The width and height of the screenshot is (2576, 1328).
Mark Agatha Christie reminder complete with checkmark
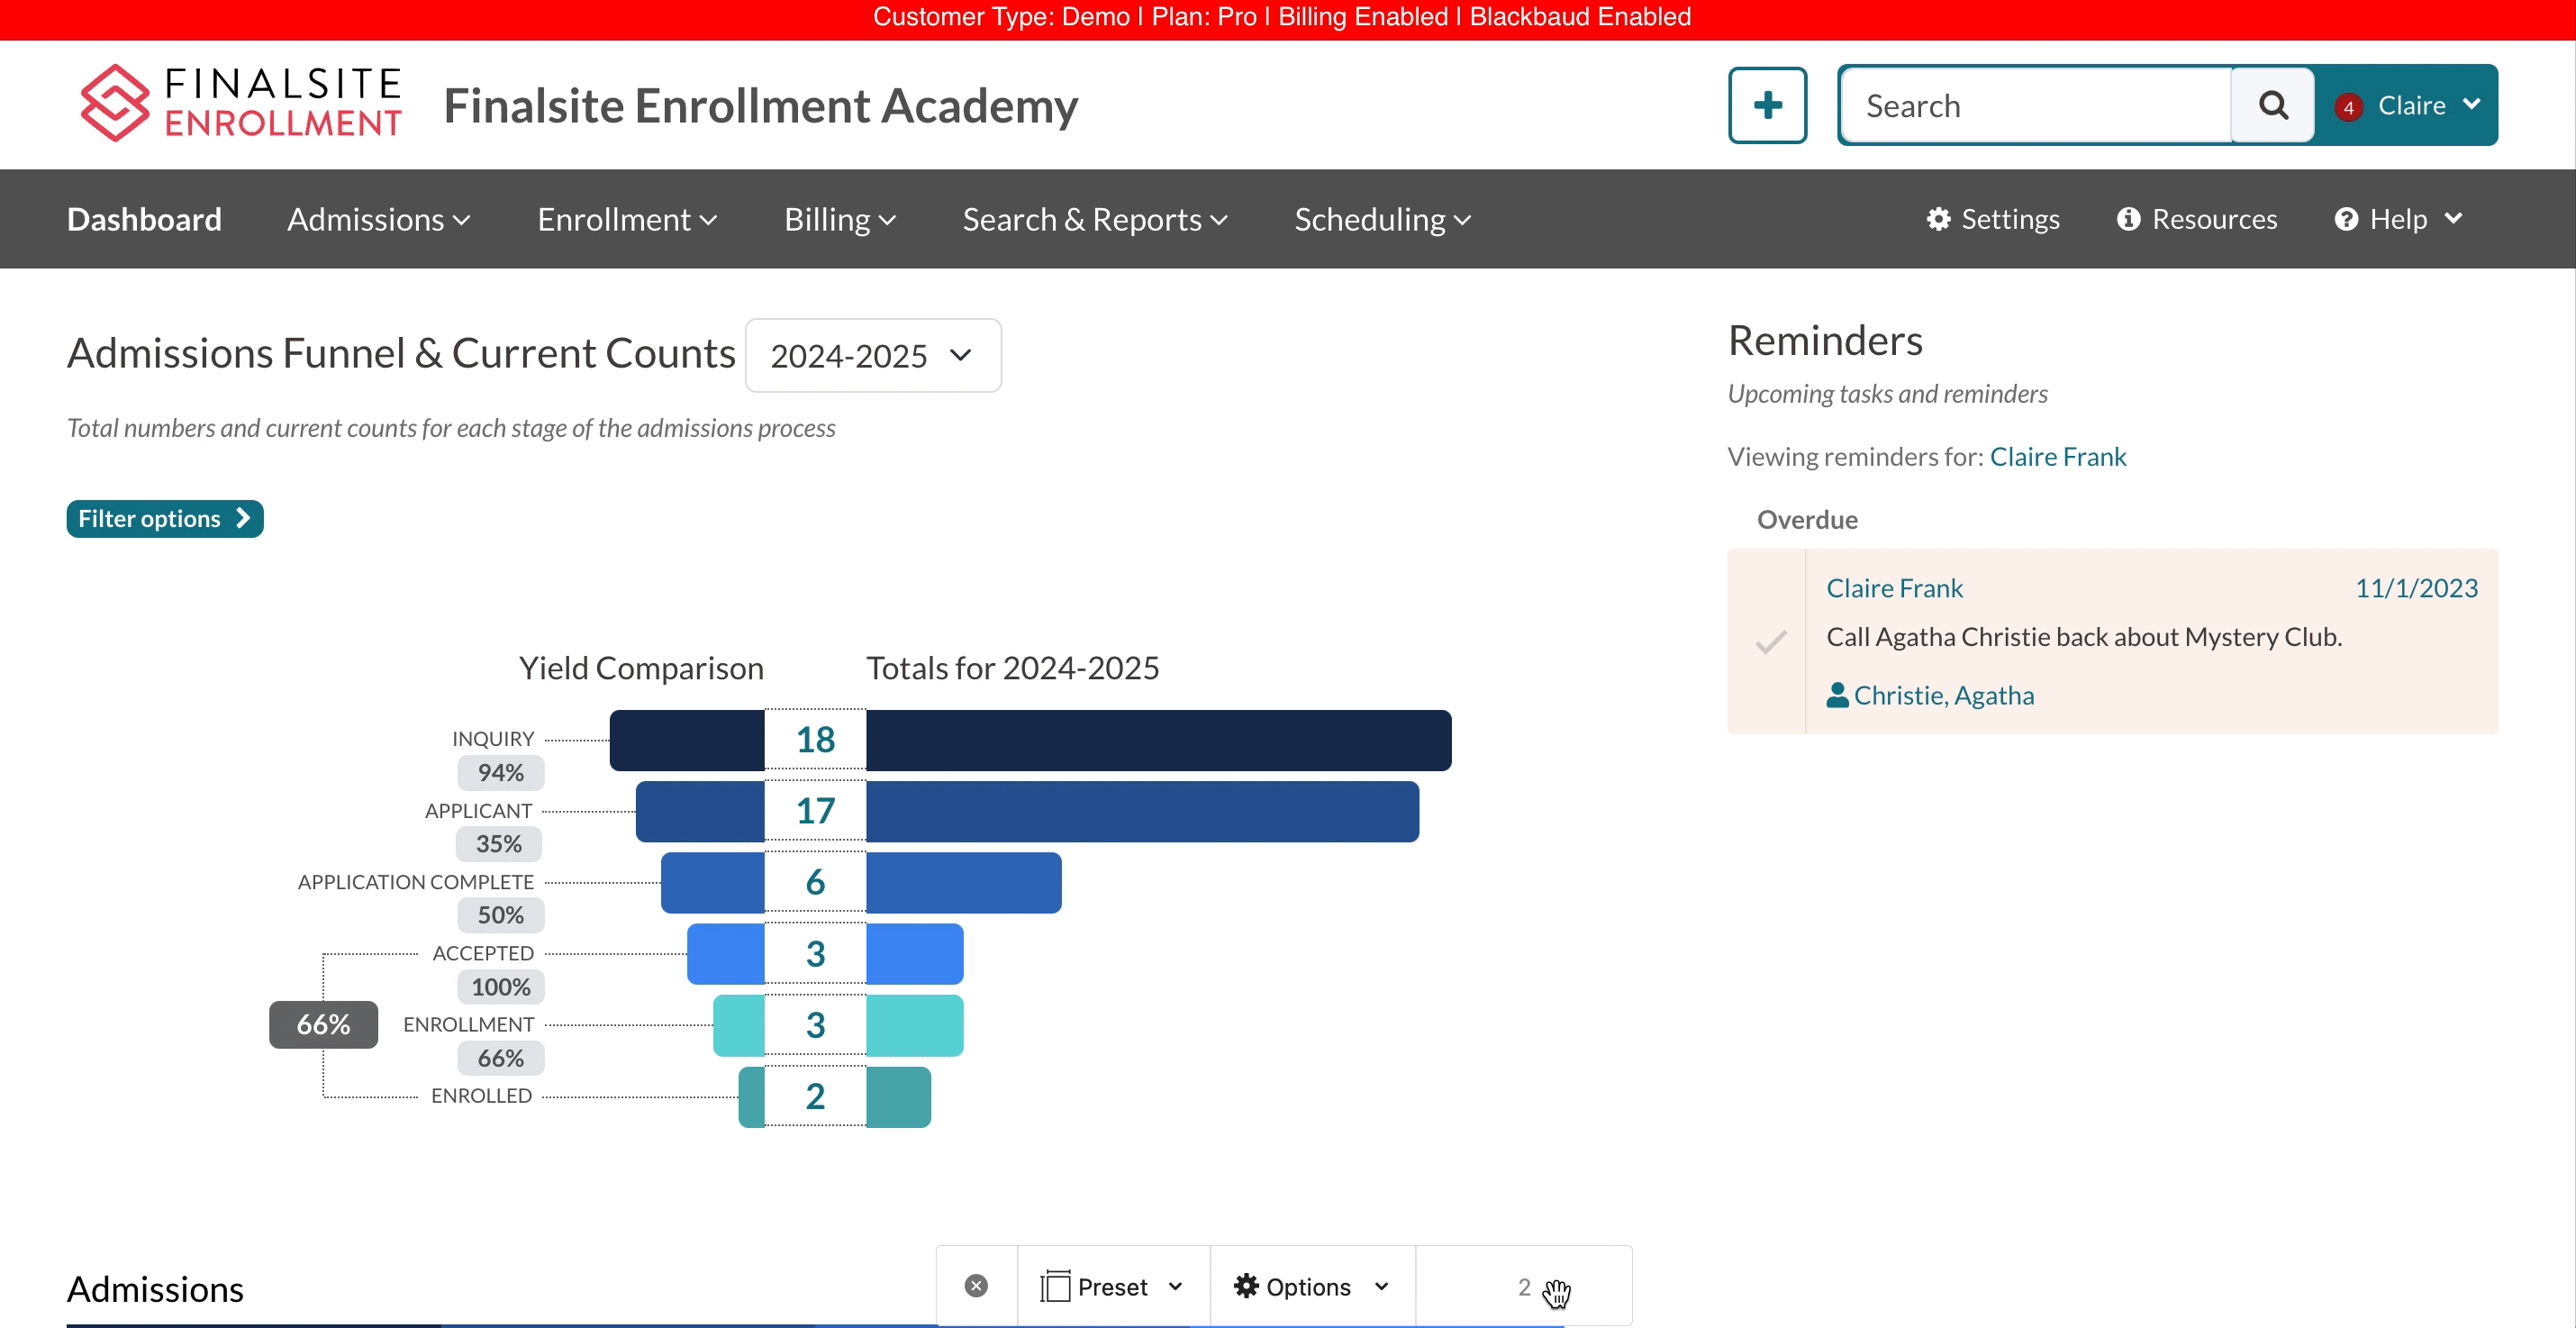(x=1770, y=642)
